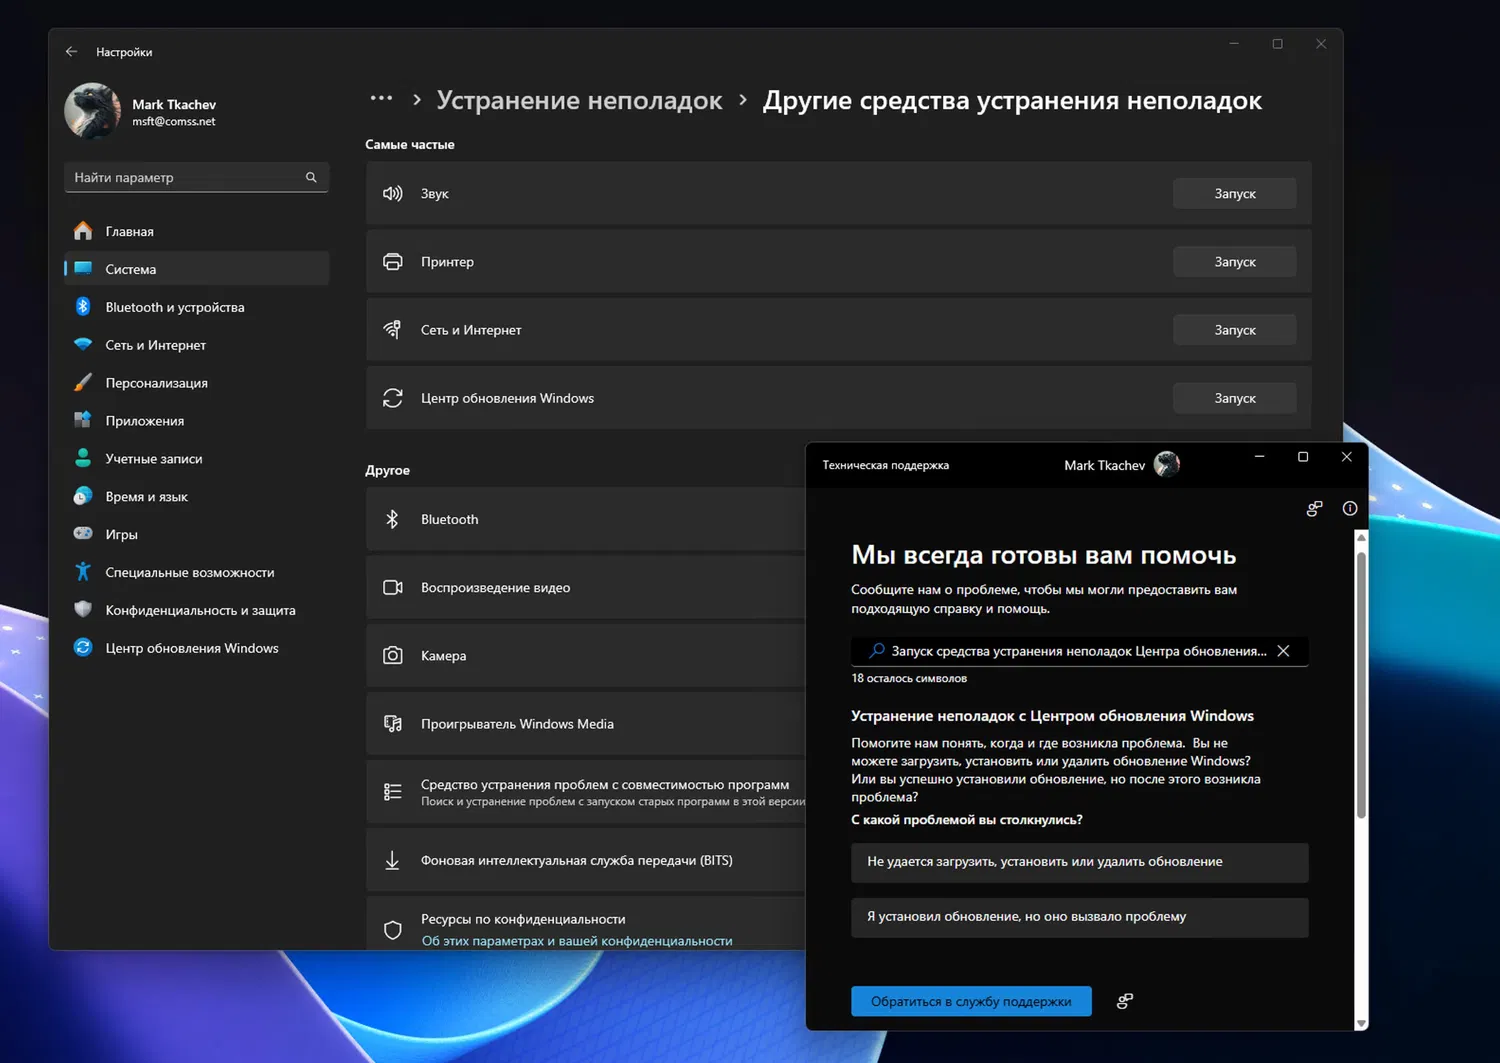The width and height of the screenshot is (1500, 1063).
Task: Click the speaker icon in the Звук row
Action: click(x=393, y=193)
